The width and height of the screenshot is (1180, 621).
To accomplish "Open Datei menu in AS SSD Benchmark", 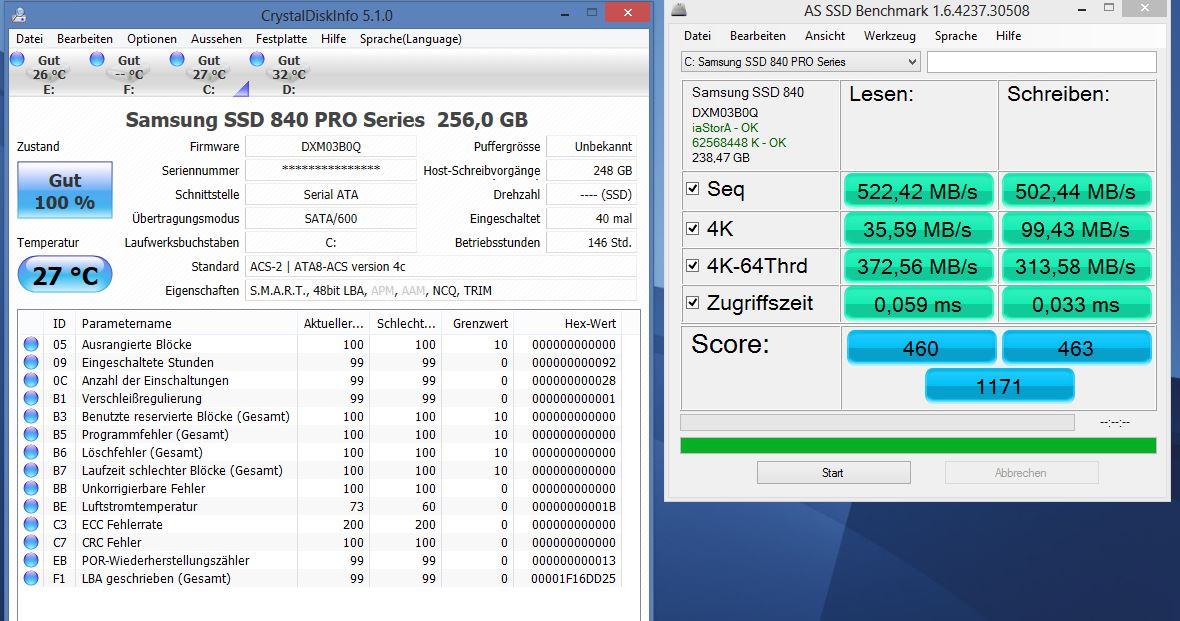I will point(698,35).
